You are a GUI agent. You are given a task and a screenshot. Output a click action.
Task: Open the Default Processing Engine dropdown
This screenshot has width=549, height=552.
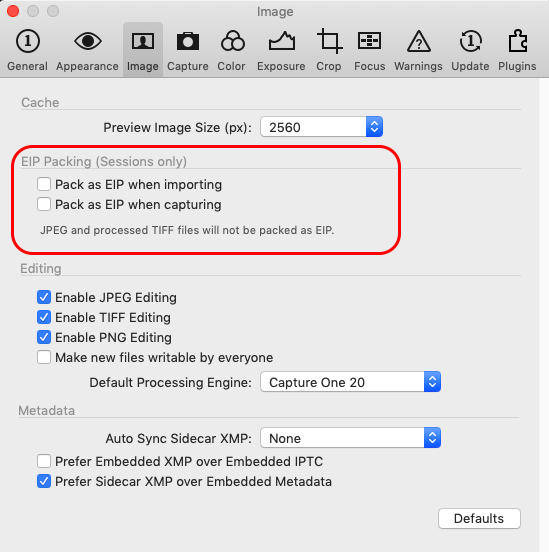click(350, 382)
